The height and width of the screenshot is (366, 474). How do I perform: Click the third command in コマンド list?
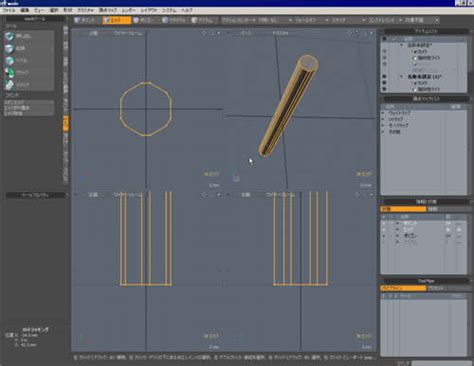click(29, 113)
